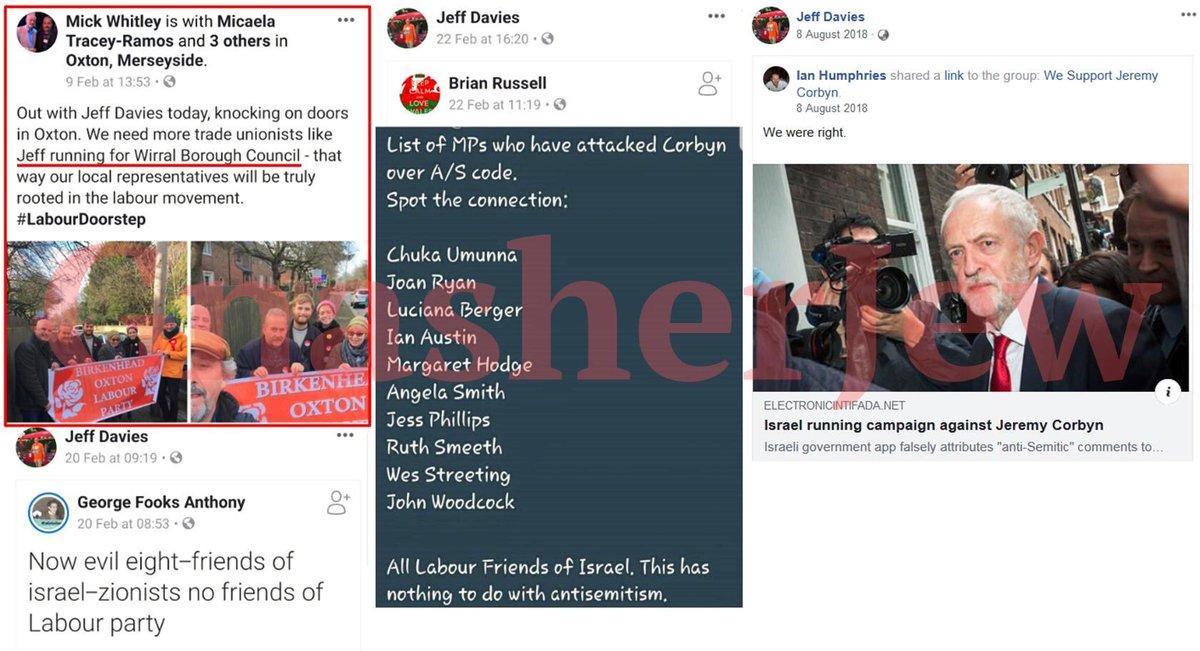The image size is (1200, 651).
Task: Click Ian Humphries' profile picture
Action: click(776, 79)
